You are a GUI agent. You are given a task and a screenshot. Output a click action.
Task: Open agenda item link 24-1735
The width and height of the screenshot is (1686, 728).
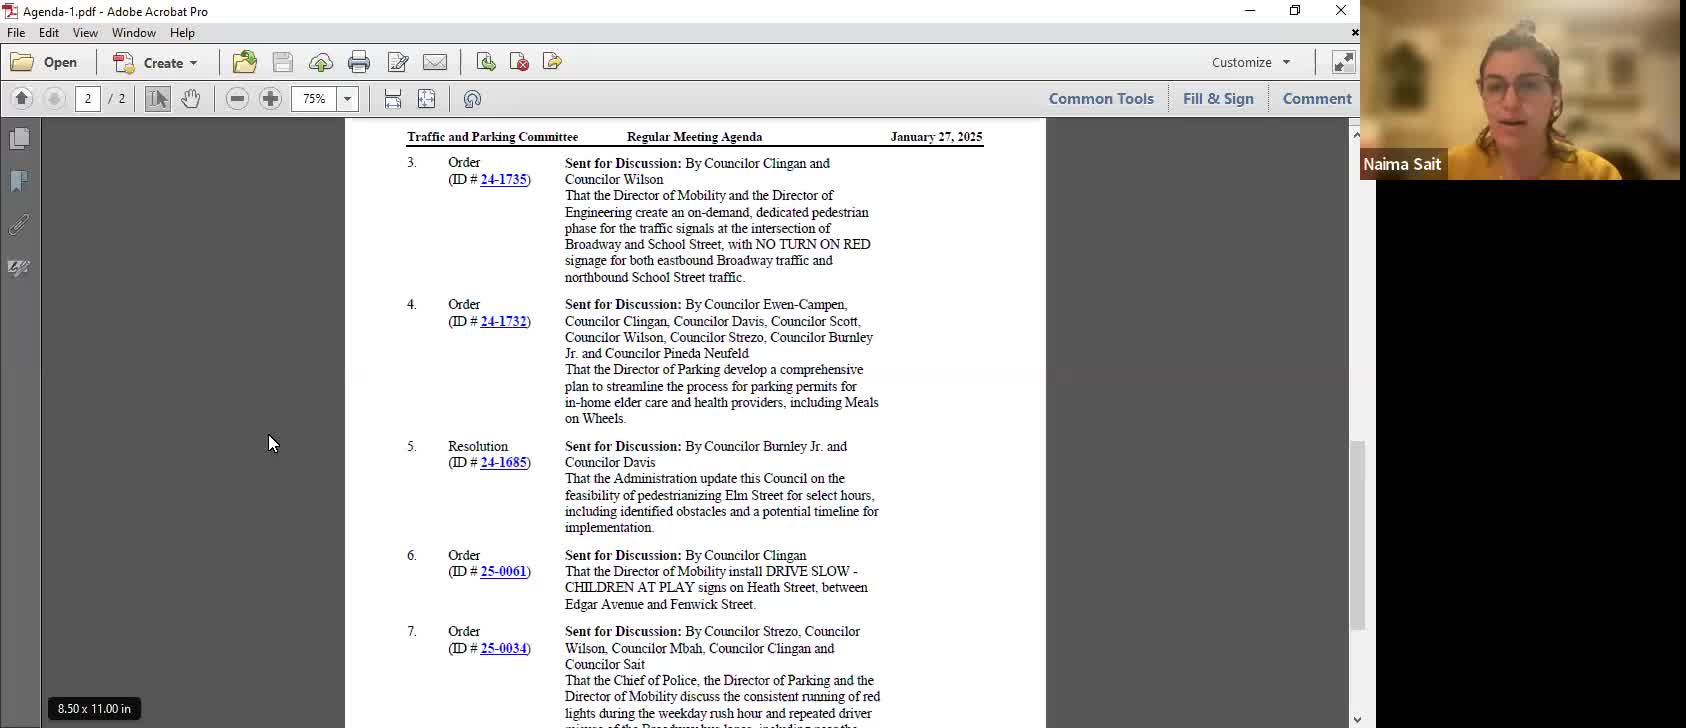tap(503, 180)
